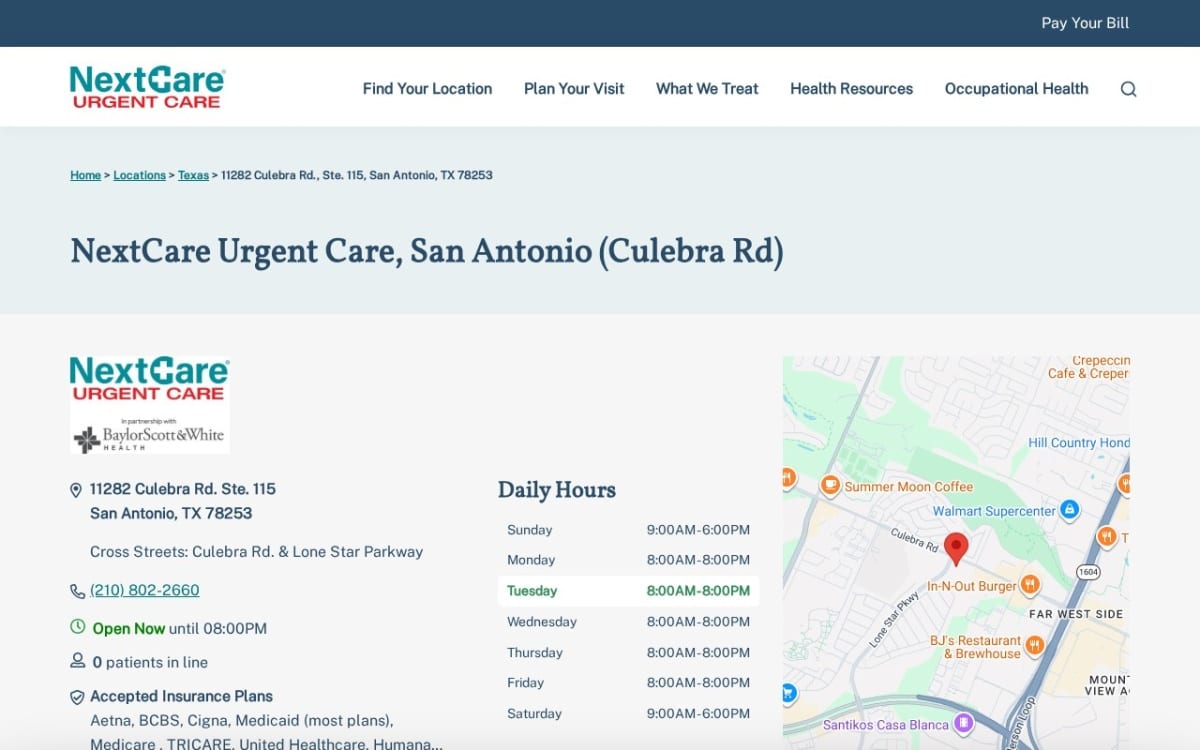Click the Walmart Supercenter shopping icon on map
The width and height of the screenshot is (1200, 750).
click(x=1069, y=510)
